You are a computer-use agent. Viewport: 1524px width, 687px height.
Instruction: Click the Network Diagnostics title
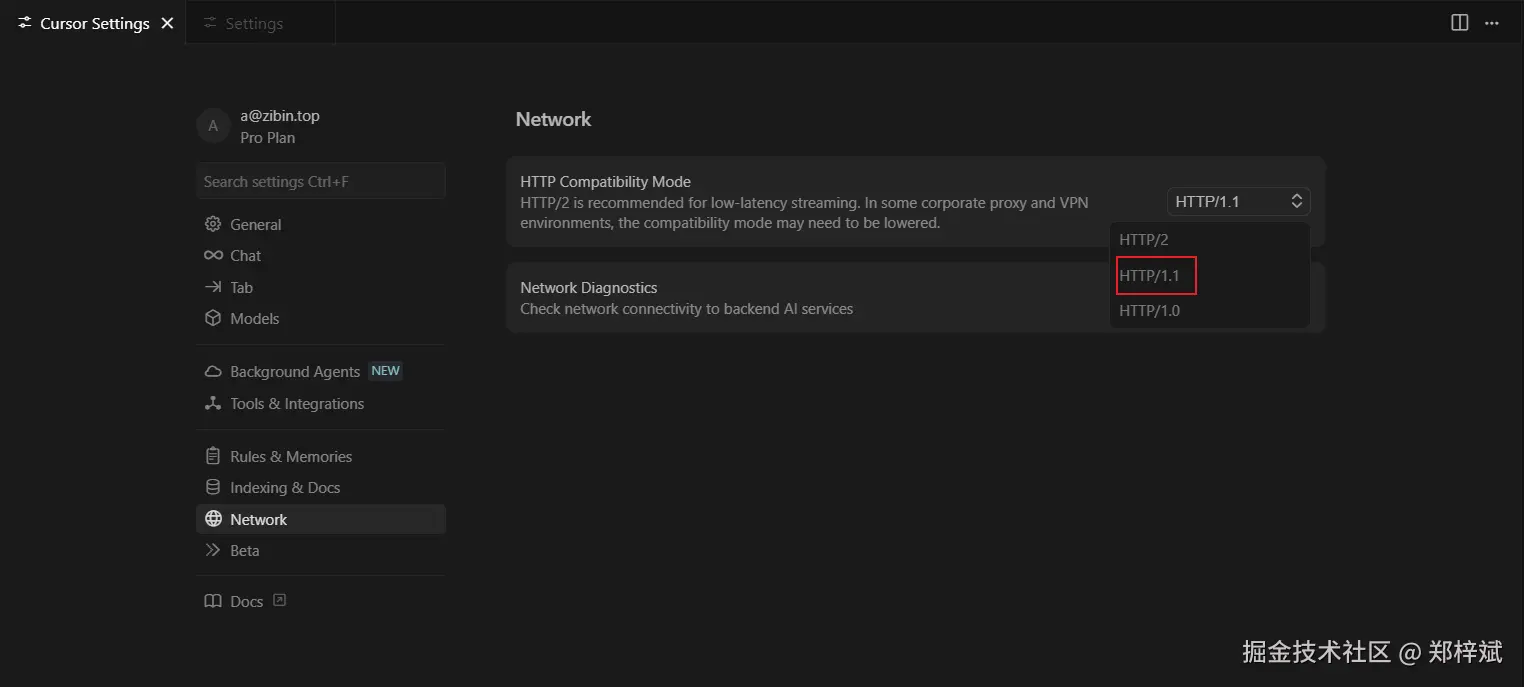pyautogui.click(x=588, y=287)
